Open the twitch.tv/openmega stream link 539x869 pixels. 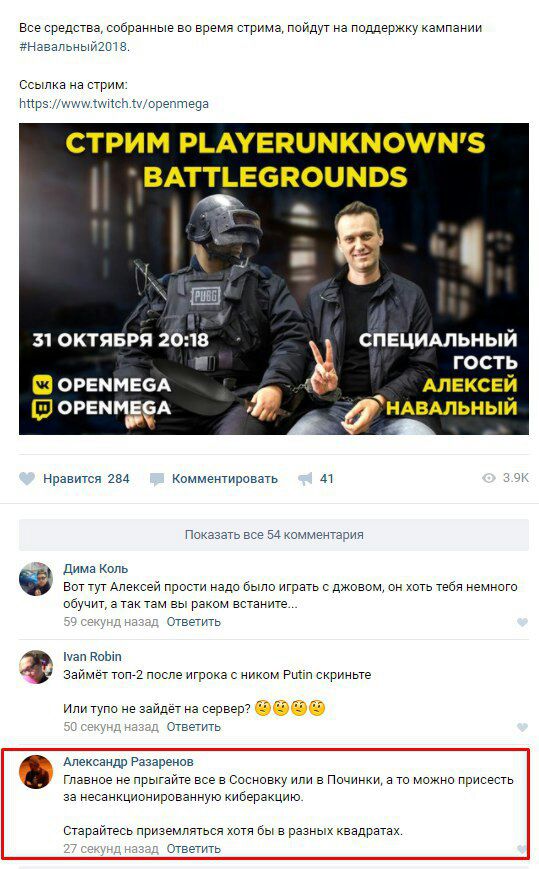[114, 104]
